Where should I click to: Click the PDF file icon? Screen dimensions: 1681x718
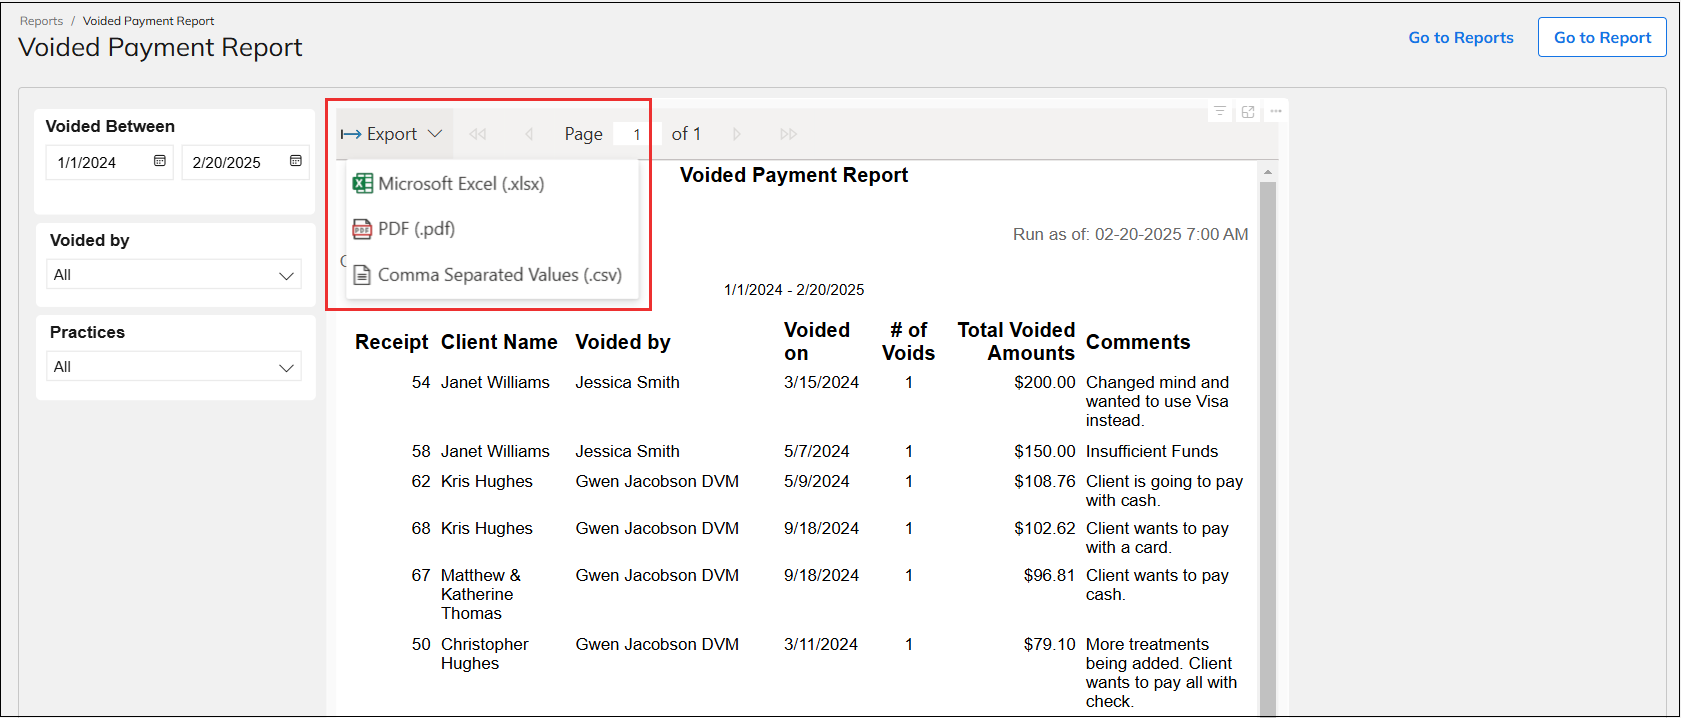(x=362, y=230)
